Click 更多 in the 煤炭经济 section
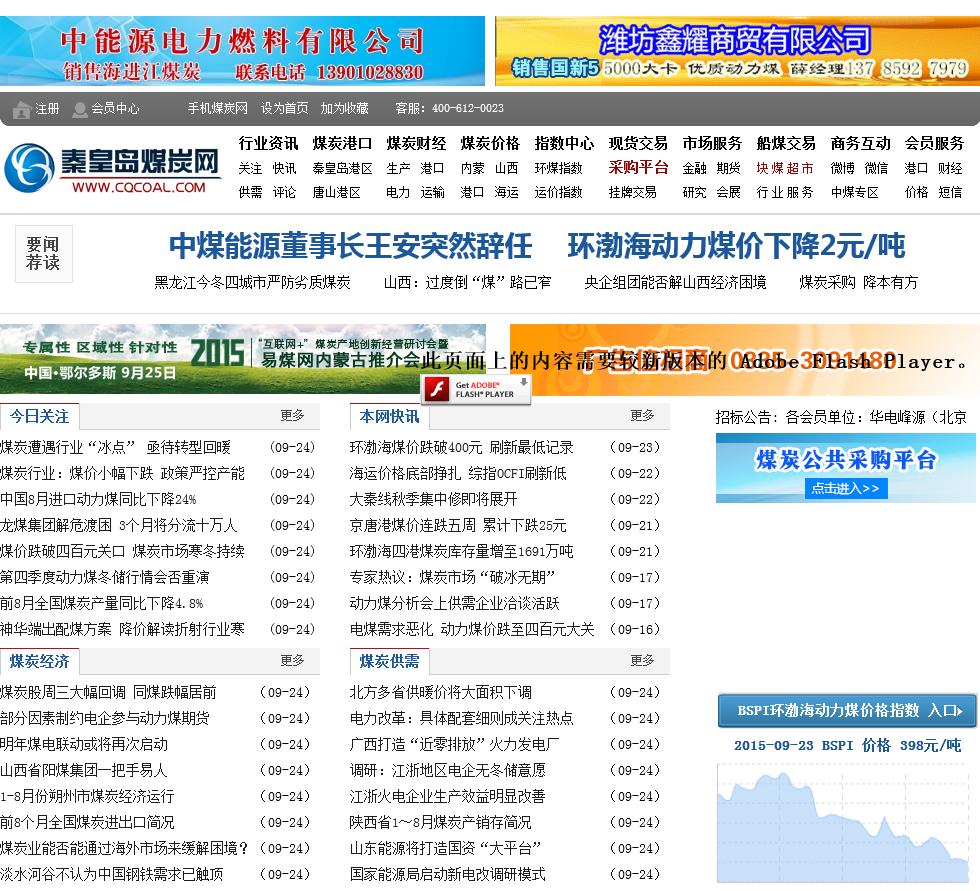980x891 pixels. (292, 661)
